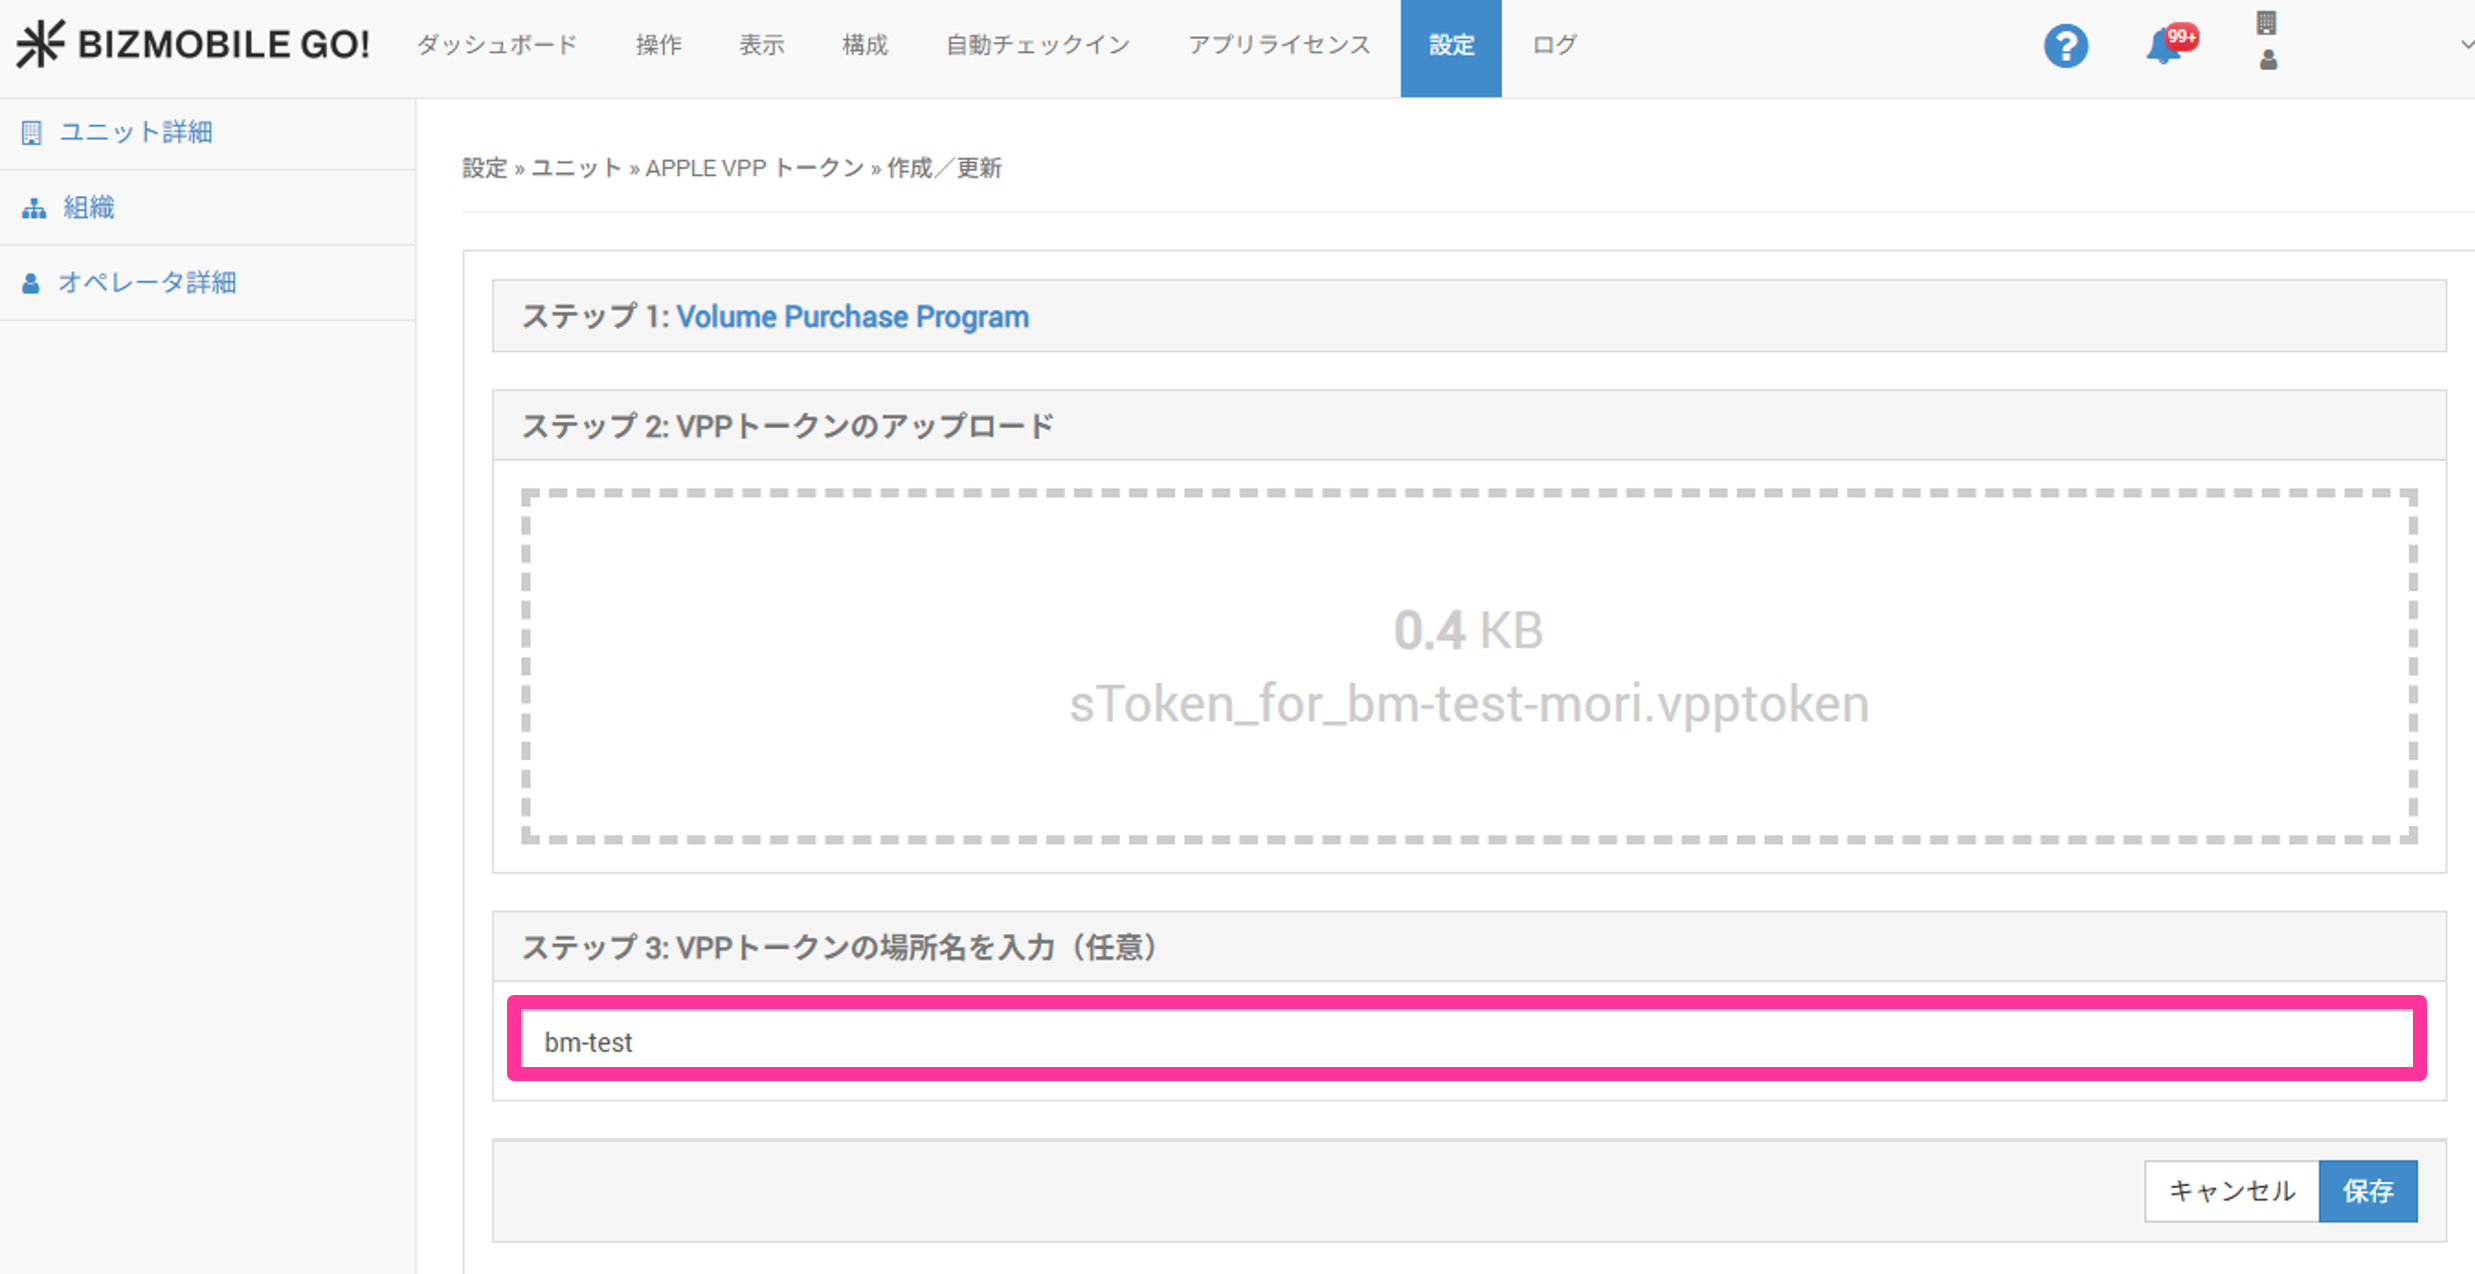This screenshot has height=1274, width=2475.
Task: Switch to the ログ tab
Action: pos(1554,45)
